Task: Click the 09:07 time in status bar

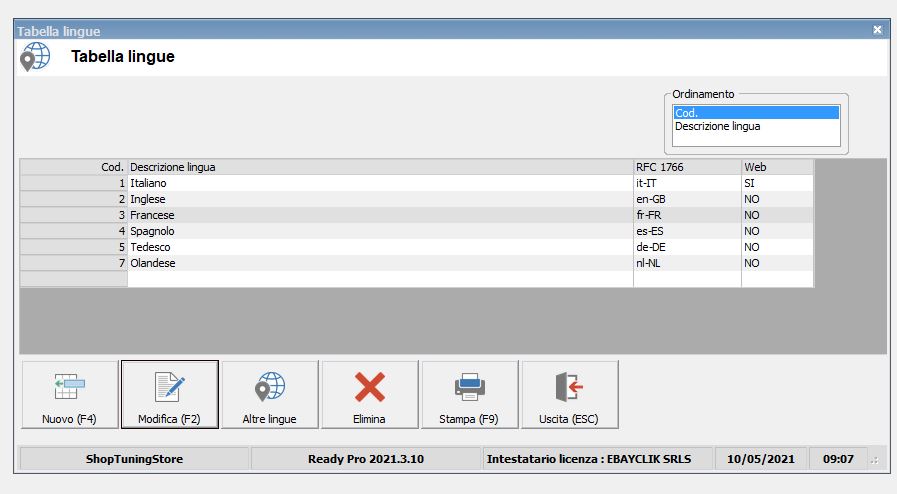Action: [838, 459]
